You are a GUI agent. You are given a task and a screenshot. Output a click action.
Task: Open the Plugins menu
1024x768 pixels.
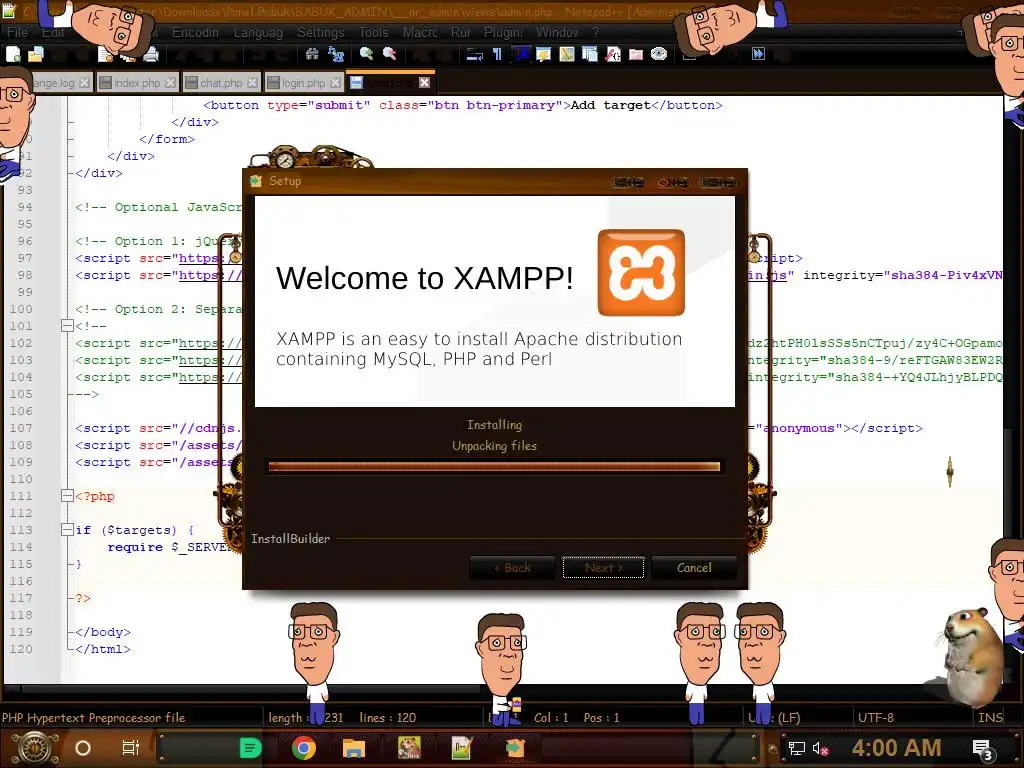(x=503, y=32)
